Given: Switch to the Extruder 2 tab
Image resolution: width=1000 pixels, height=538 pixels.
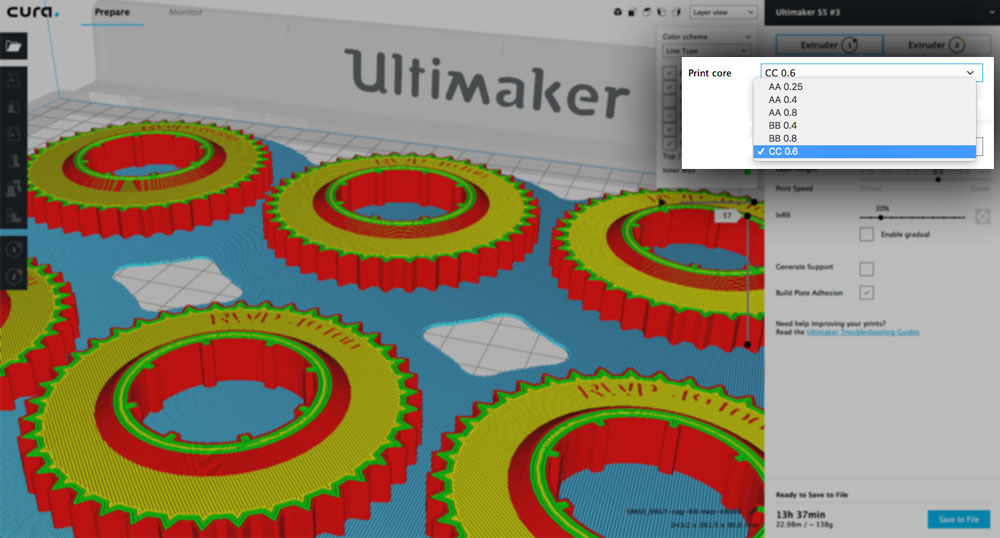Looking at the screenshot, I should coord(934,45).
